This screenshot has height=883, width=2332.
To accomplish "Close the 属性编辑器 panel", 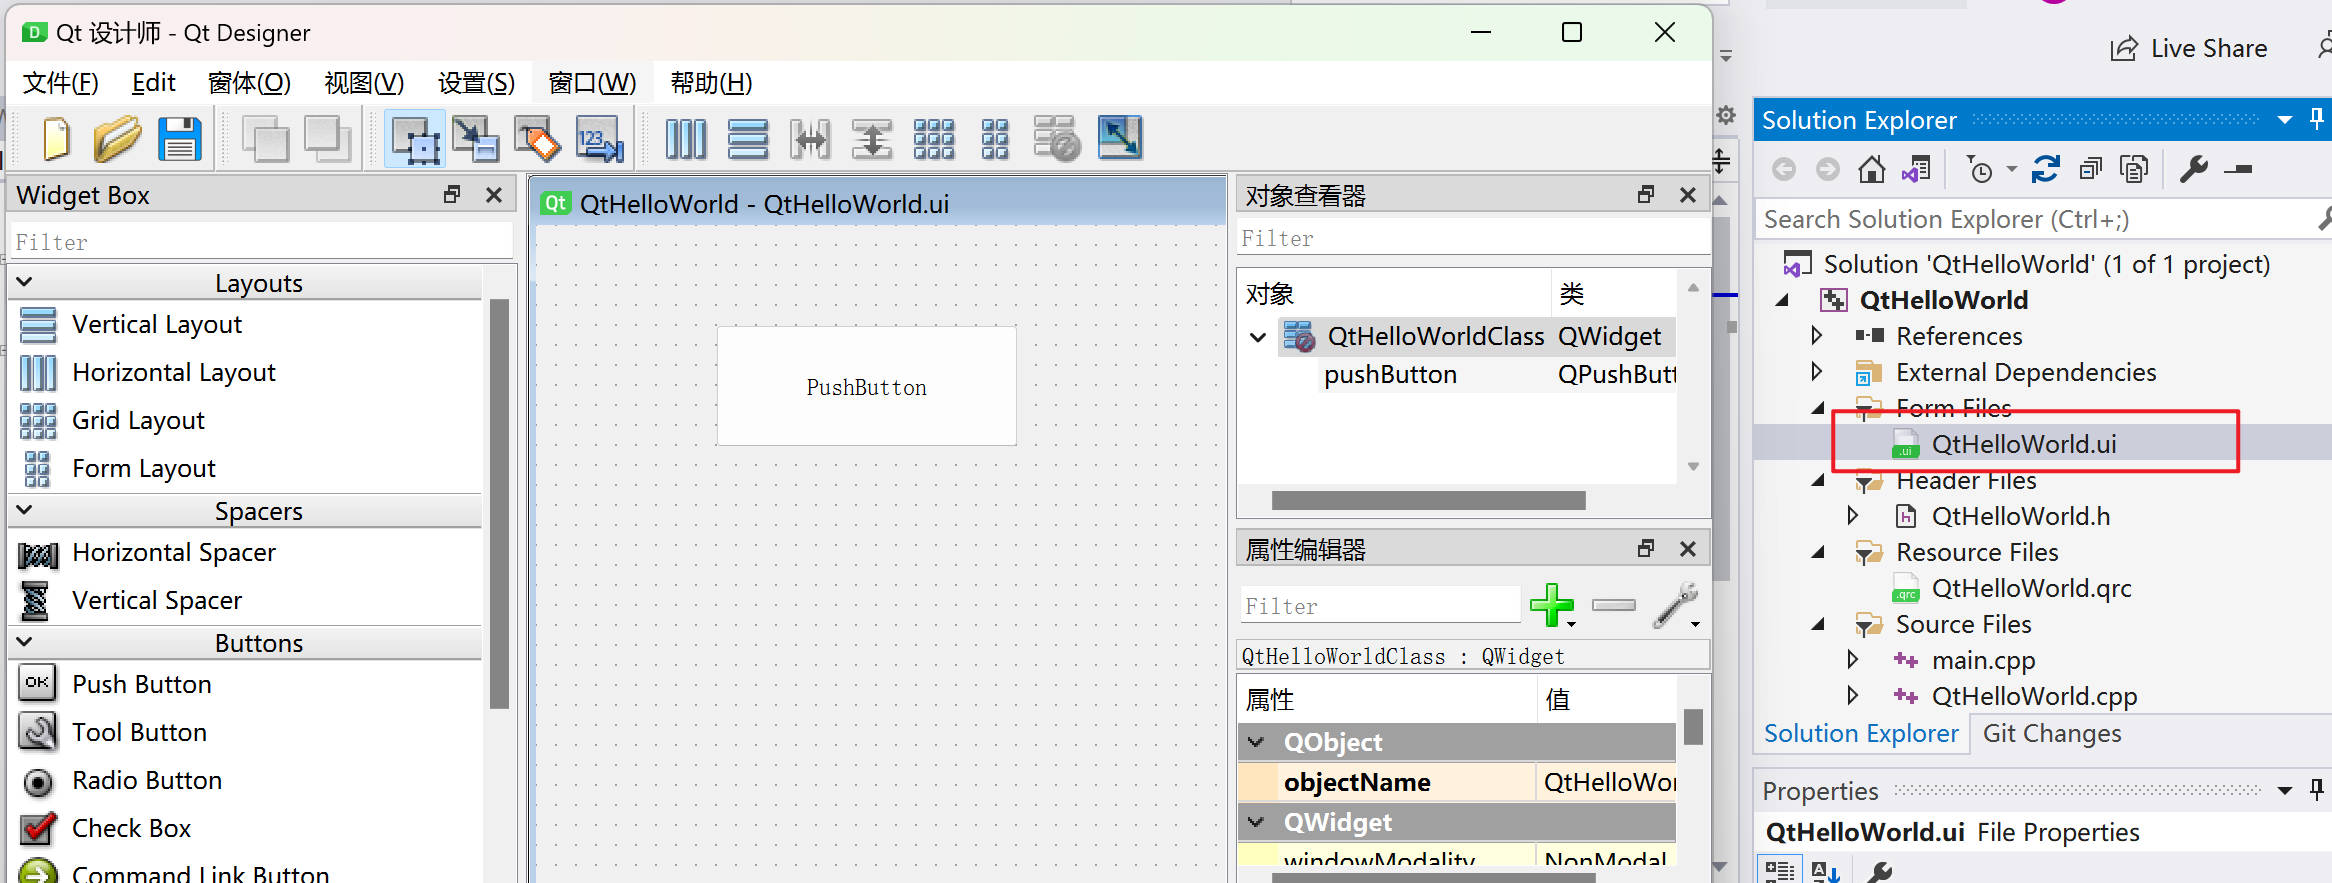I will [1688, 548].
